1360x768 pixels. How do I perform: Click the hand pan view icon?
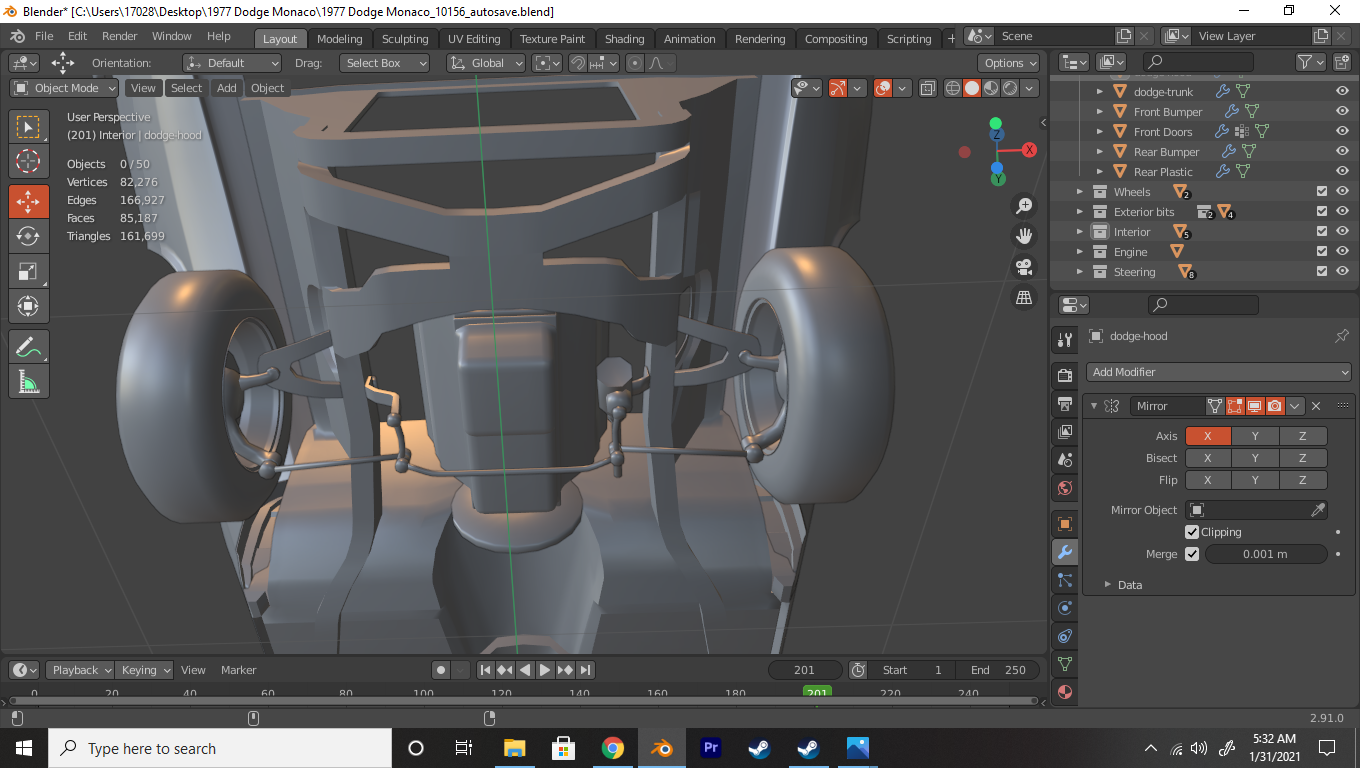(x=1023, y=236)
